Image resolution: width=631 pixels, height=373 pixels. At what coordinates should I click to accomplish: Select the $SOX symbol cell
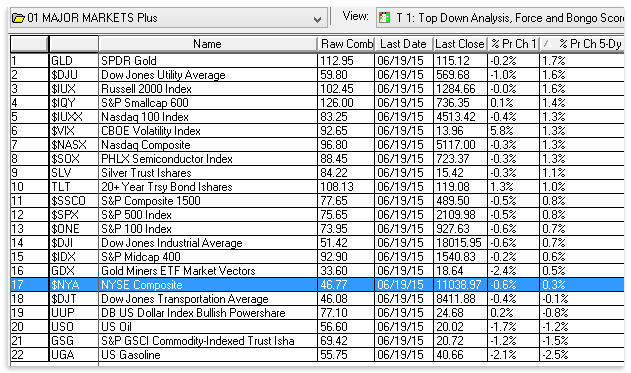coord(74,159)
